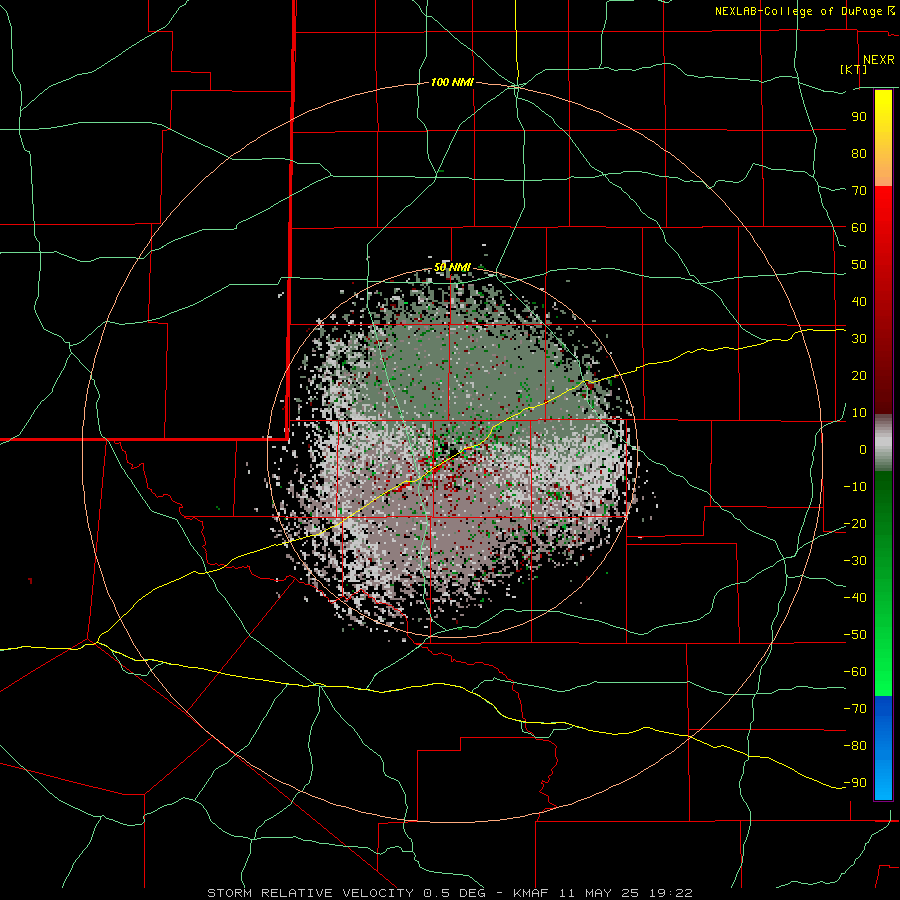The width and height of the screenshot is (900, 900).
Task: Click the storm relative velocity caption text
Action: pos(449,893)
